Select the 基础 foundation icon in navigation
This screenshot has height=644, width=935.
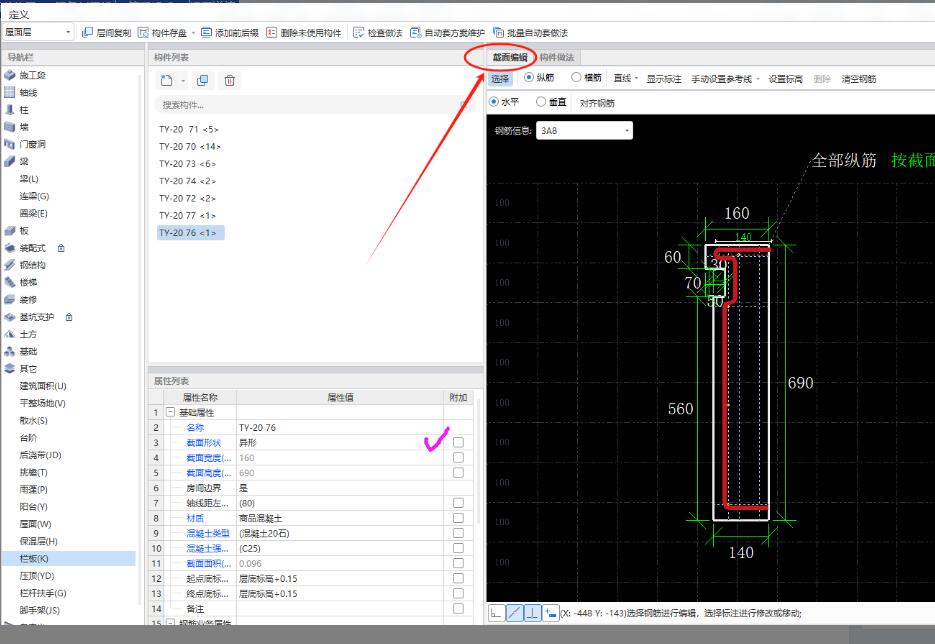pyautogui.click(x=10, y=351)
